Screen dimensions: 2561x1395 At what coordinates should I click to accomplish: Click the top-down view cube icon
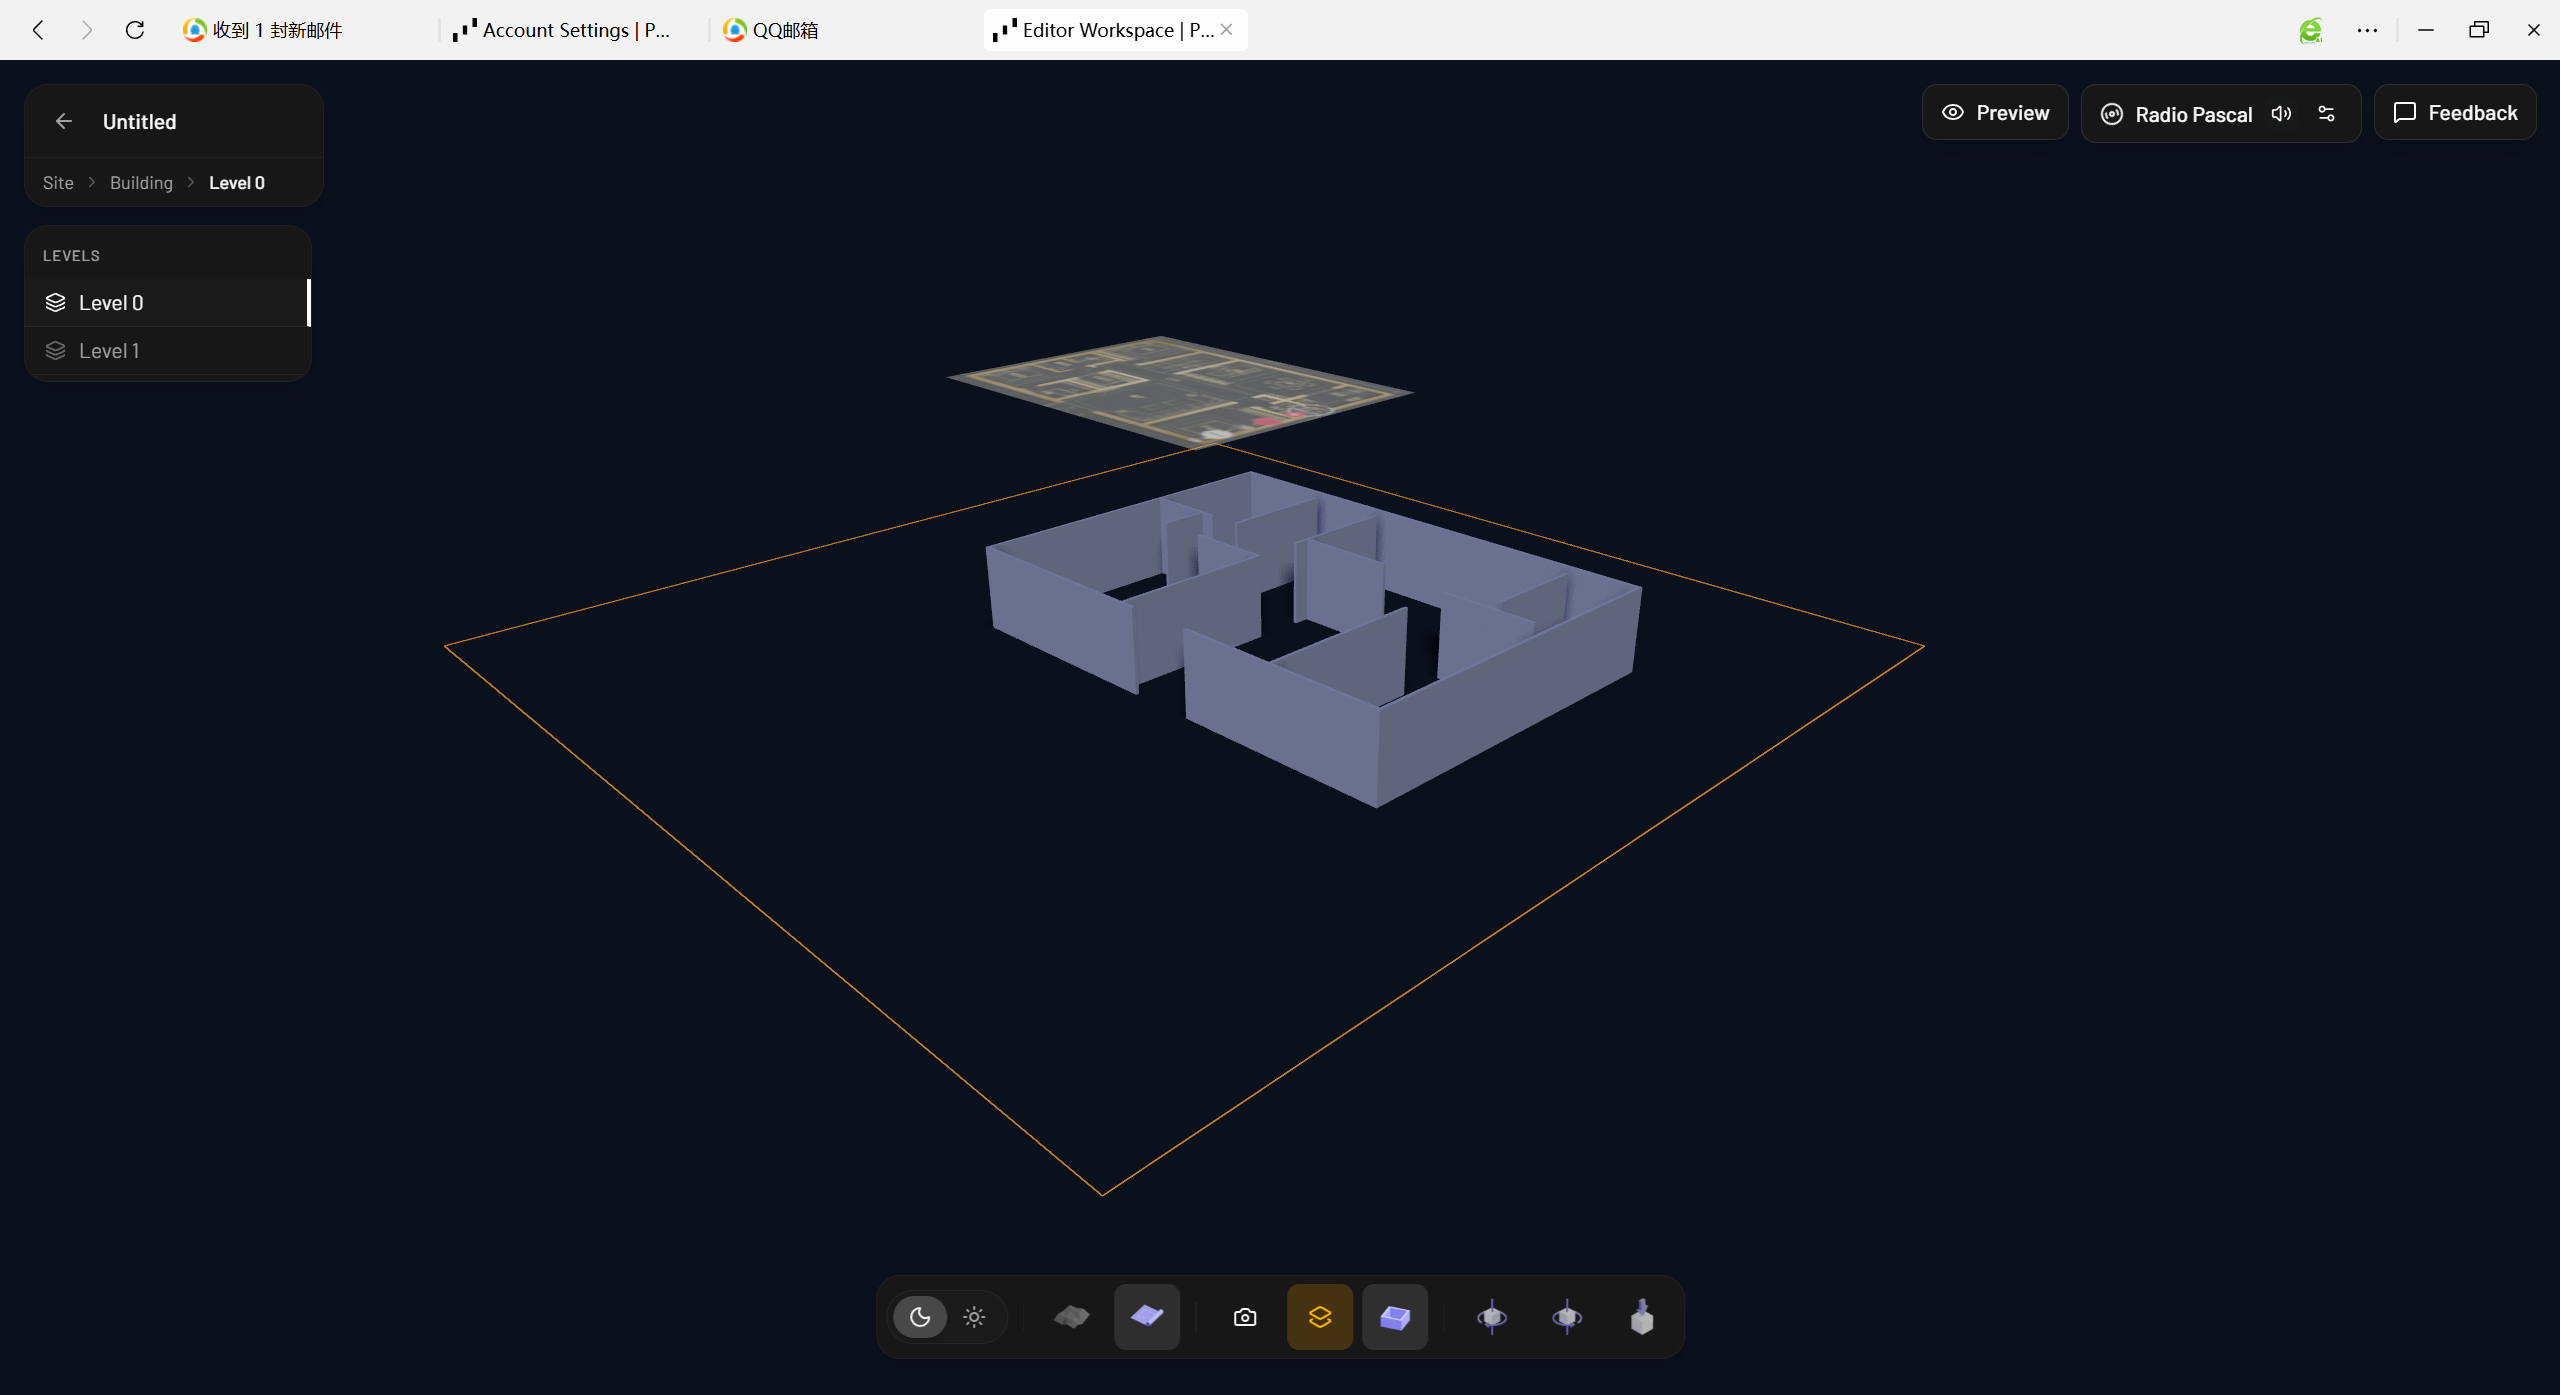tap(1642, 1317)
